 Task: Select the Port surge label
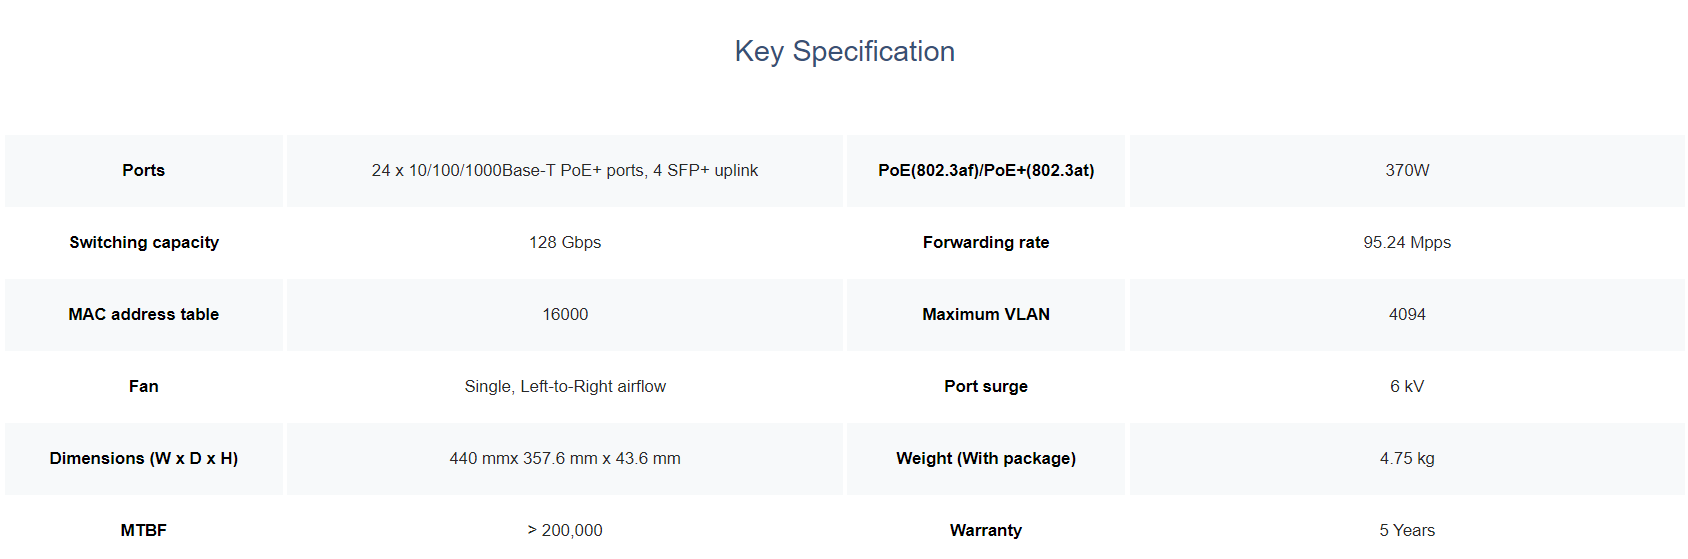[986, 387]
